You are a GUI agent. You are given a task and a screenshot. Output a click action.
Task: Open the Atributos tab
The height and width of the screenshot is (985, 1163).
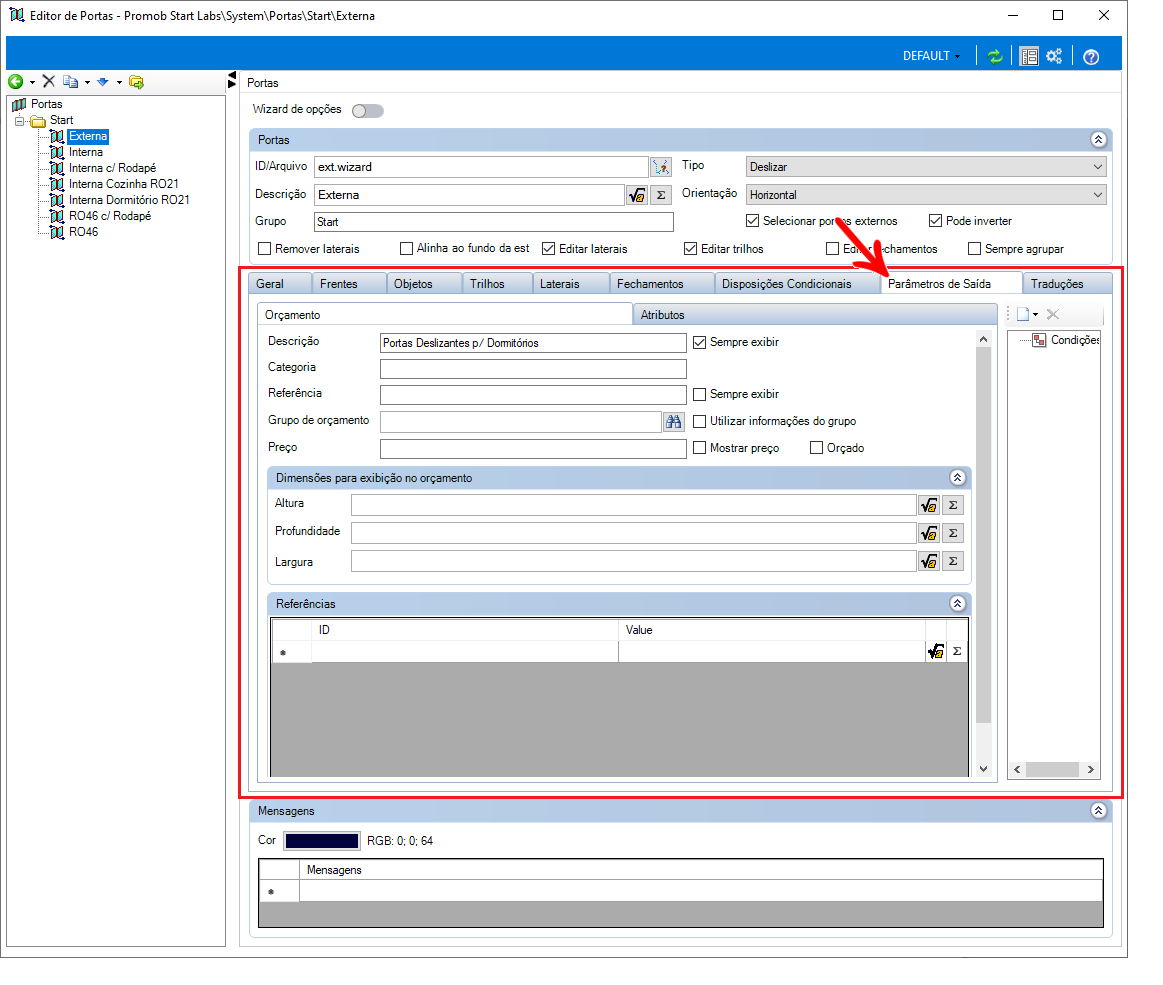point(662,315)
